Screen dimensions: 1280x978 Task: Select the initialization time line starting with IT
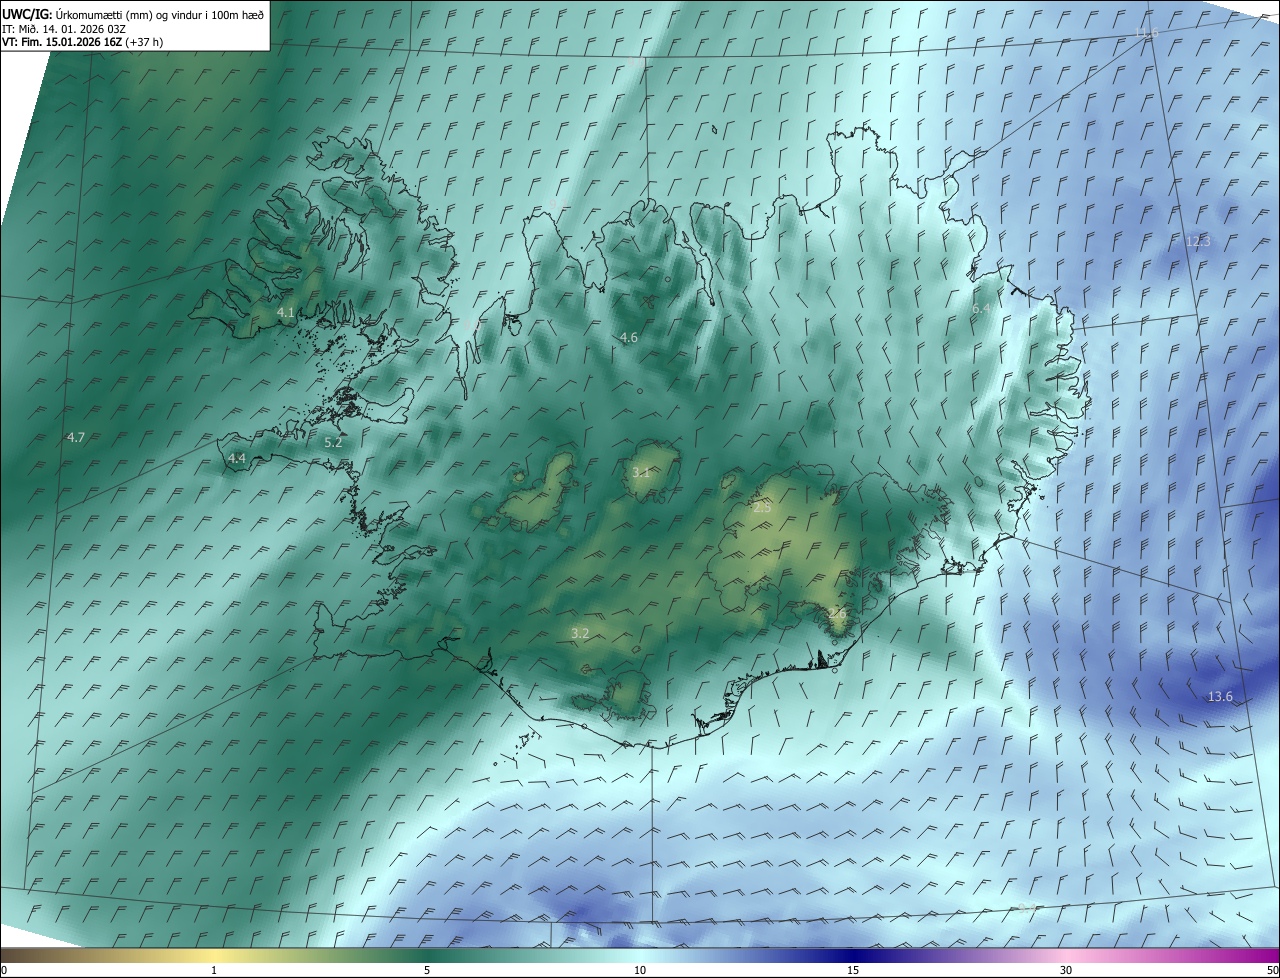point(64,28)
